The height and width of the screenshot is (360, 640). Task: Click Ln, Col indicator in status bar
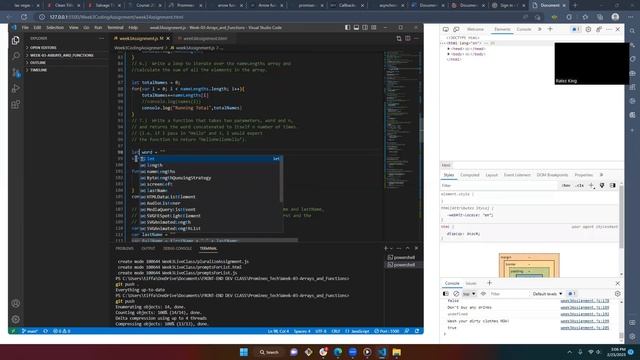pos(278,331)
